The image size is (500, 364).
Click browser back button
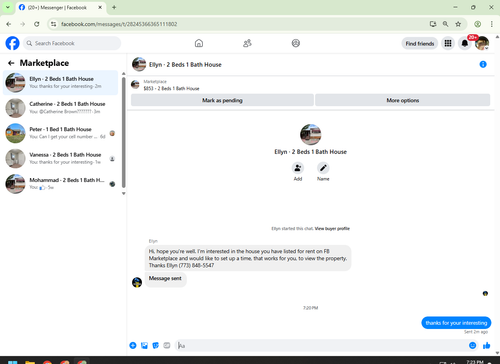tap(9, 24)
